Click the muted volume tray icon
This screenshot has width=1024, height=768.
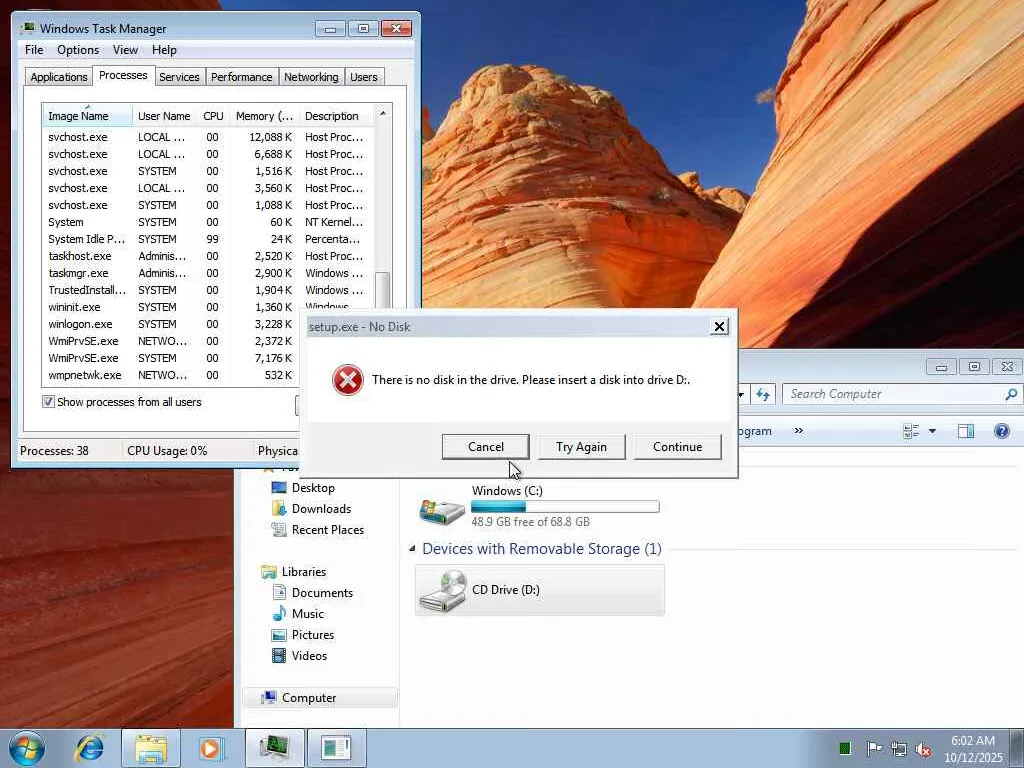coord(923,748)
